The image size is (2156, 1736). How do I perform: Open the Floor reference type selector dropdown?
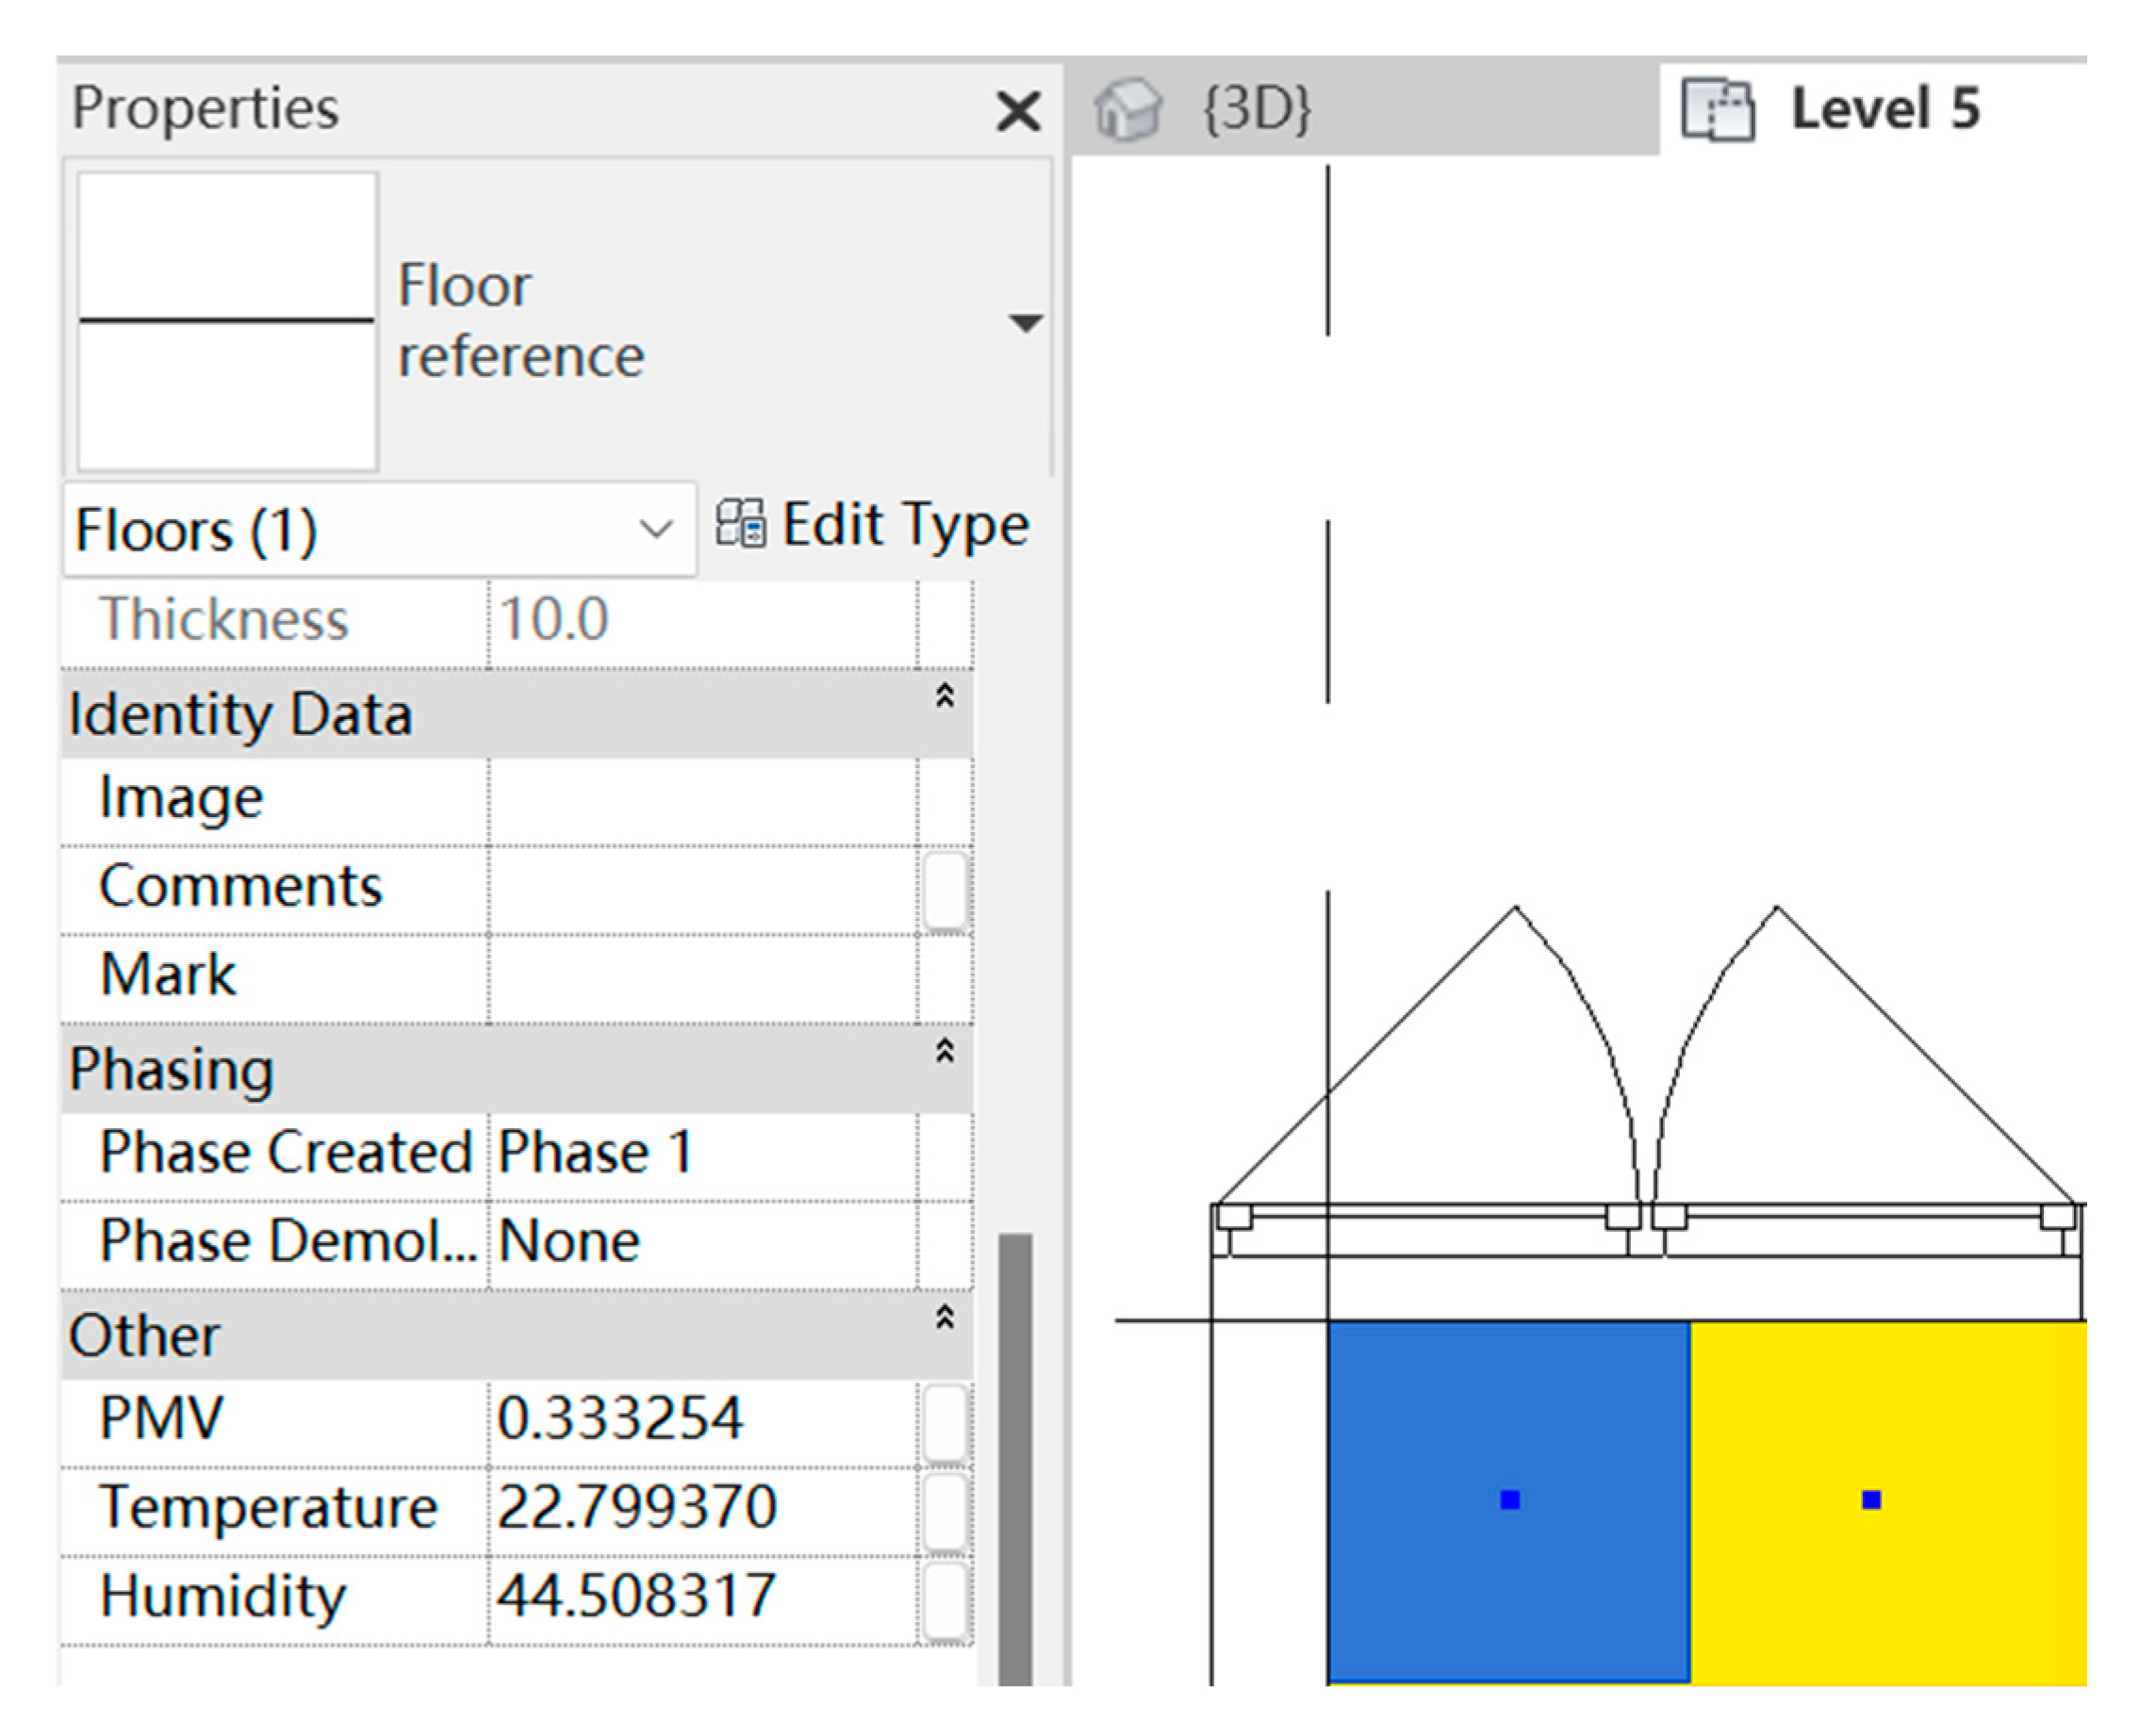pos(1025,323)
